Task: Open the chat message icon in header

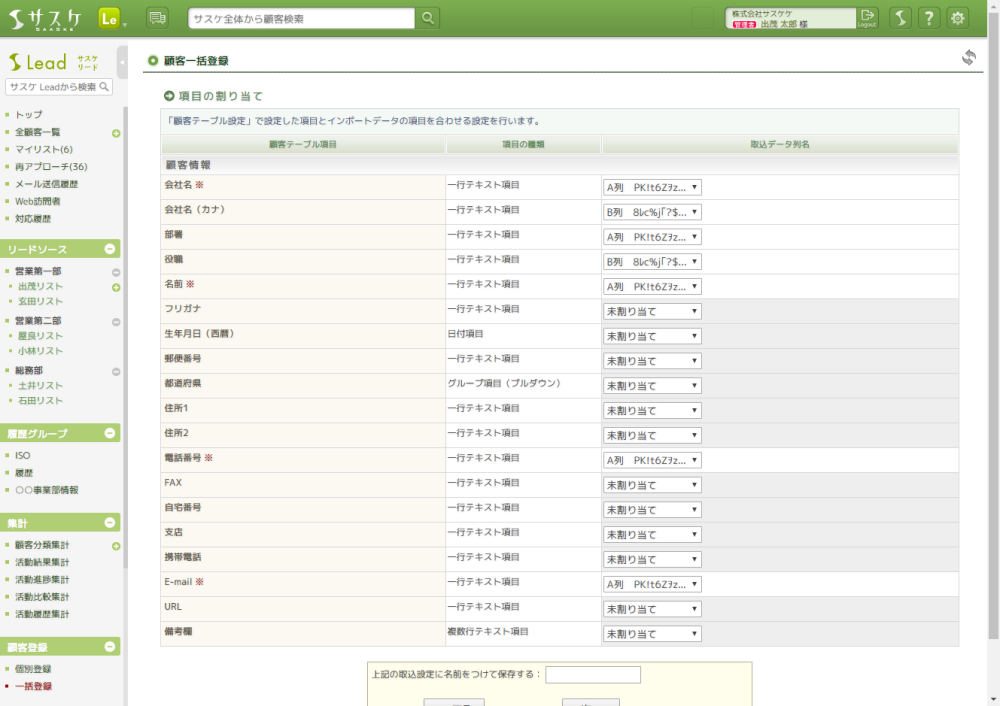Action: 157,18
